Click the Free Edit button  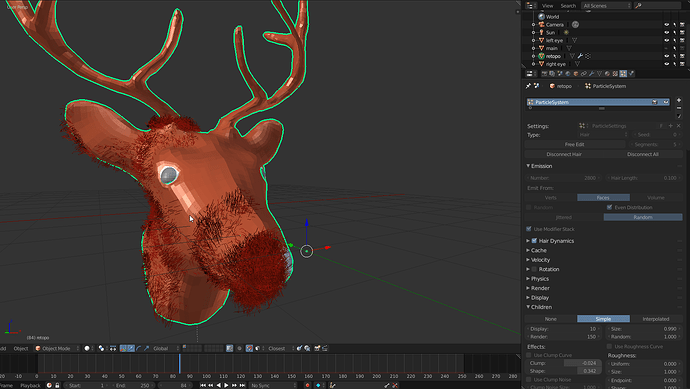[574, 144]
